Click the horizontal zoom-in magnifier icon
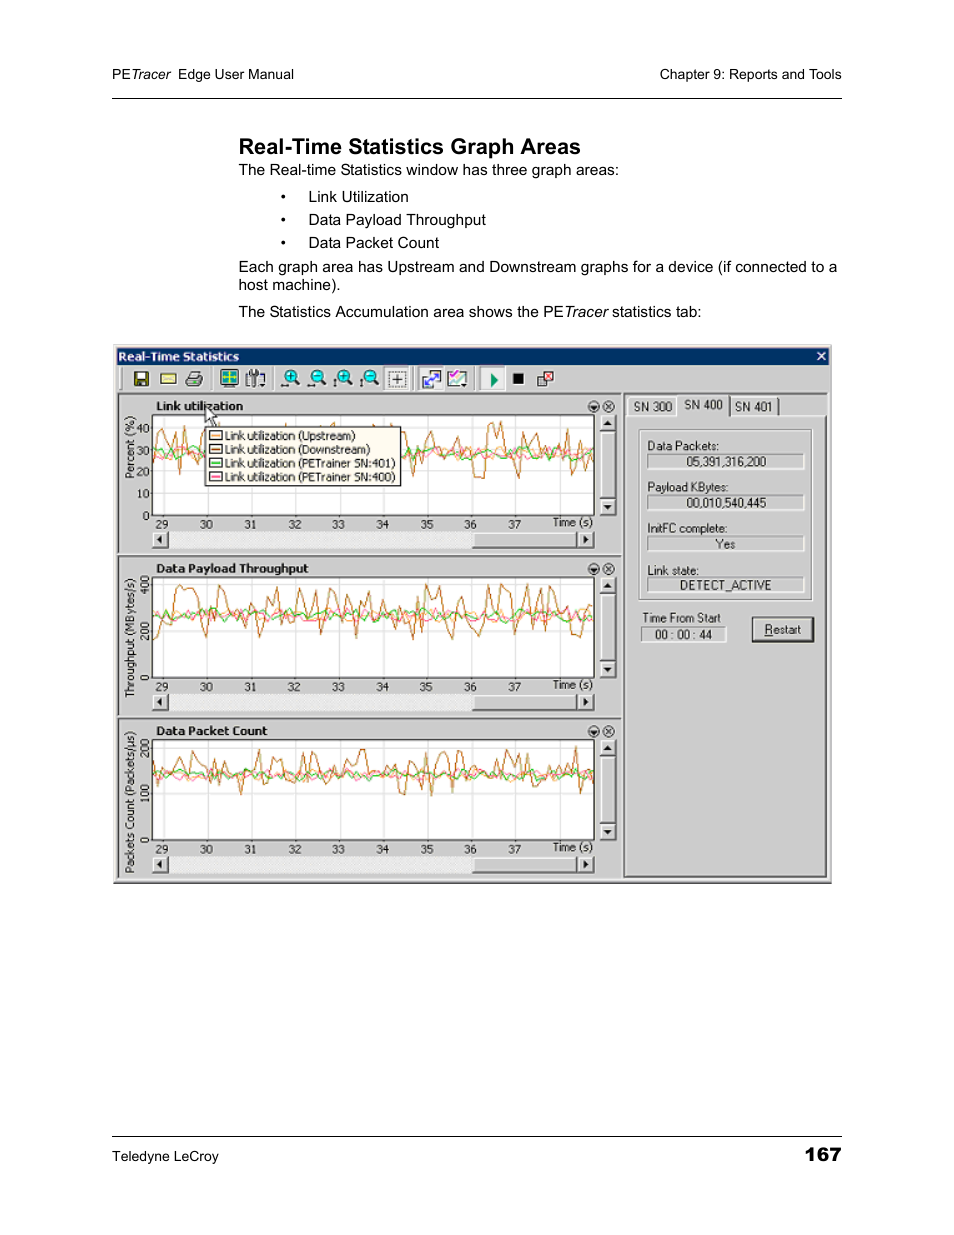 click(291, 378)
